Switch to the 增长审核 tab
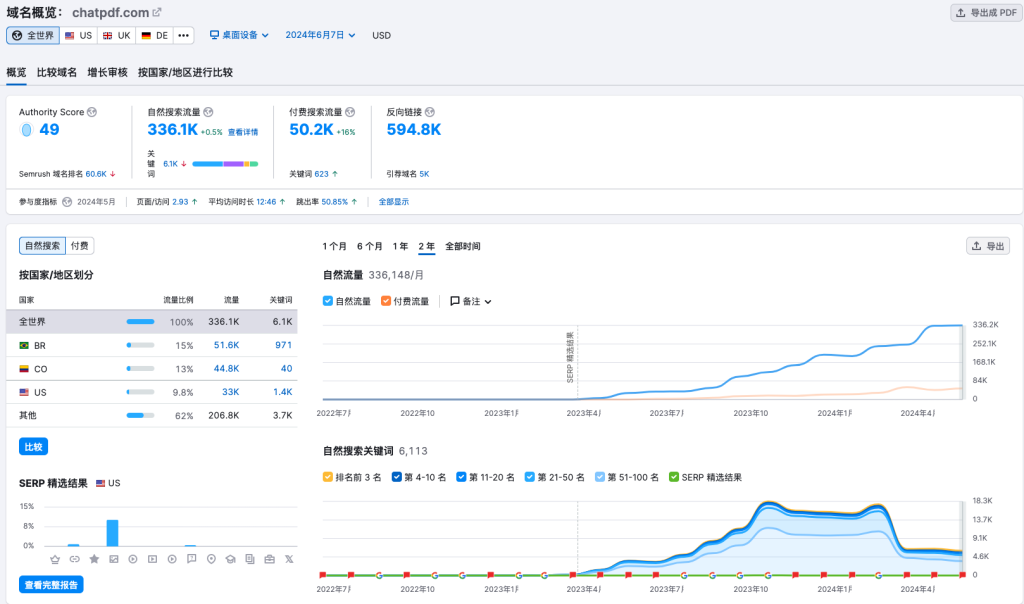This screenshot has height=604, width=1024. (x=108, y=72)
